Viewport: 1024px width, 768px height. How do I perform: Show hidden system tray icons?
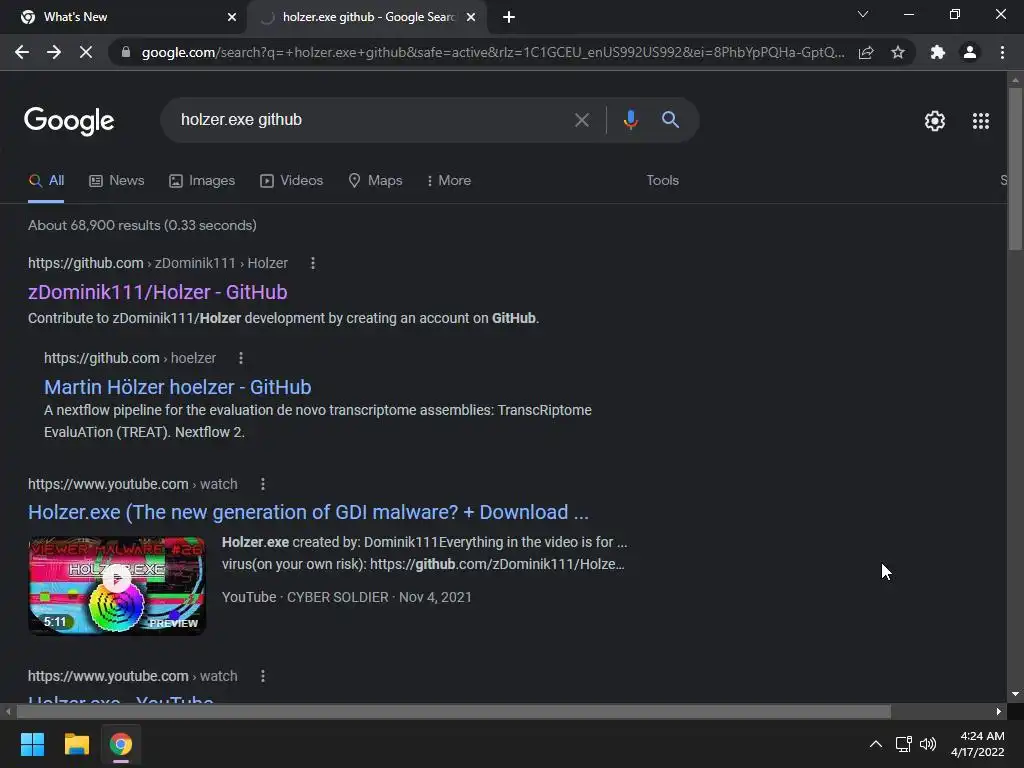tap(876, 744)
